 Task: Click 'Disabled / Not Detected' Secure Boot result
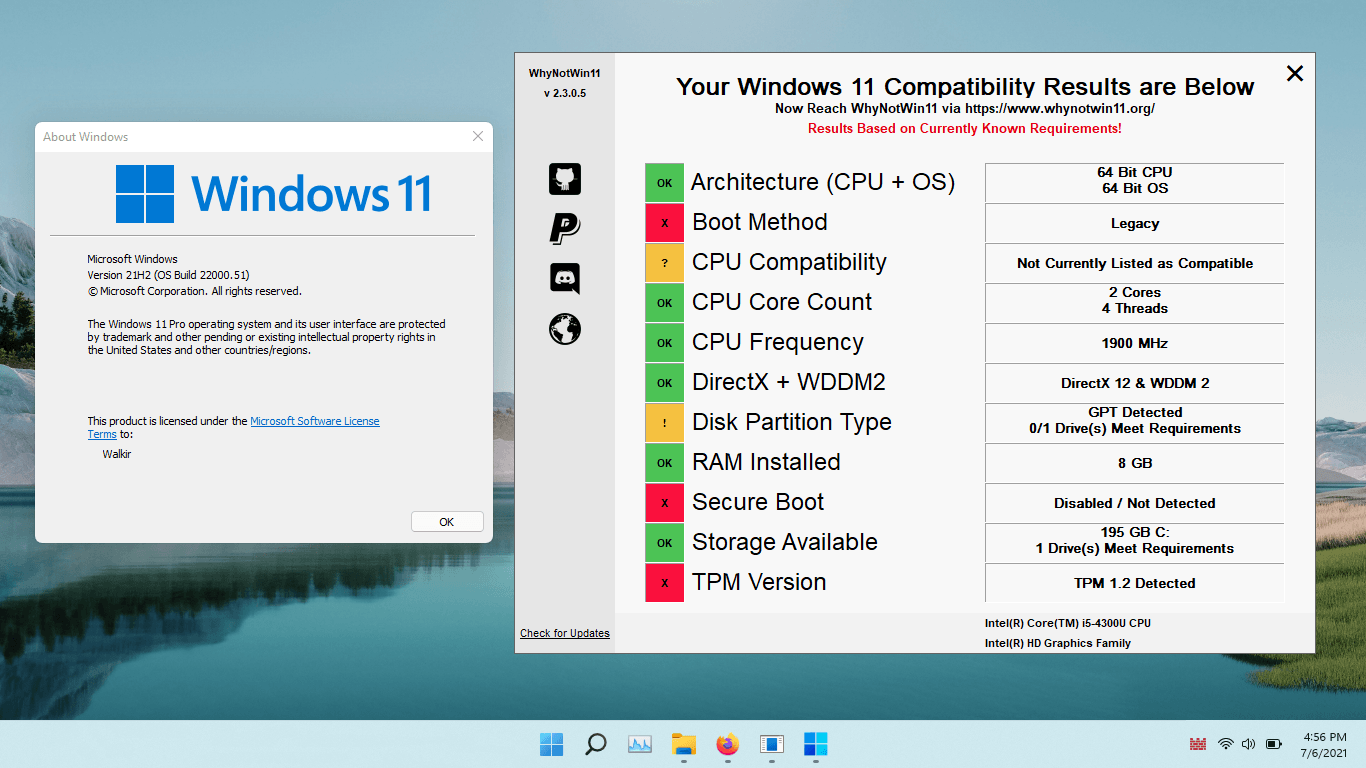click(x=1135, y=503)
